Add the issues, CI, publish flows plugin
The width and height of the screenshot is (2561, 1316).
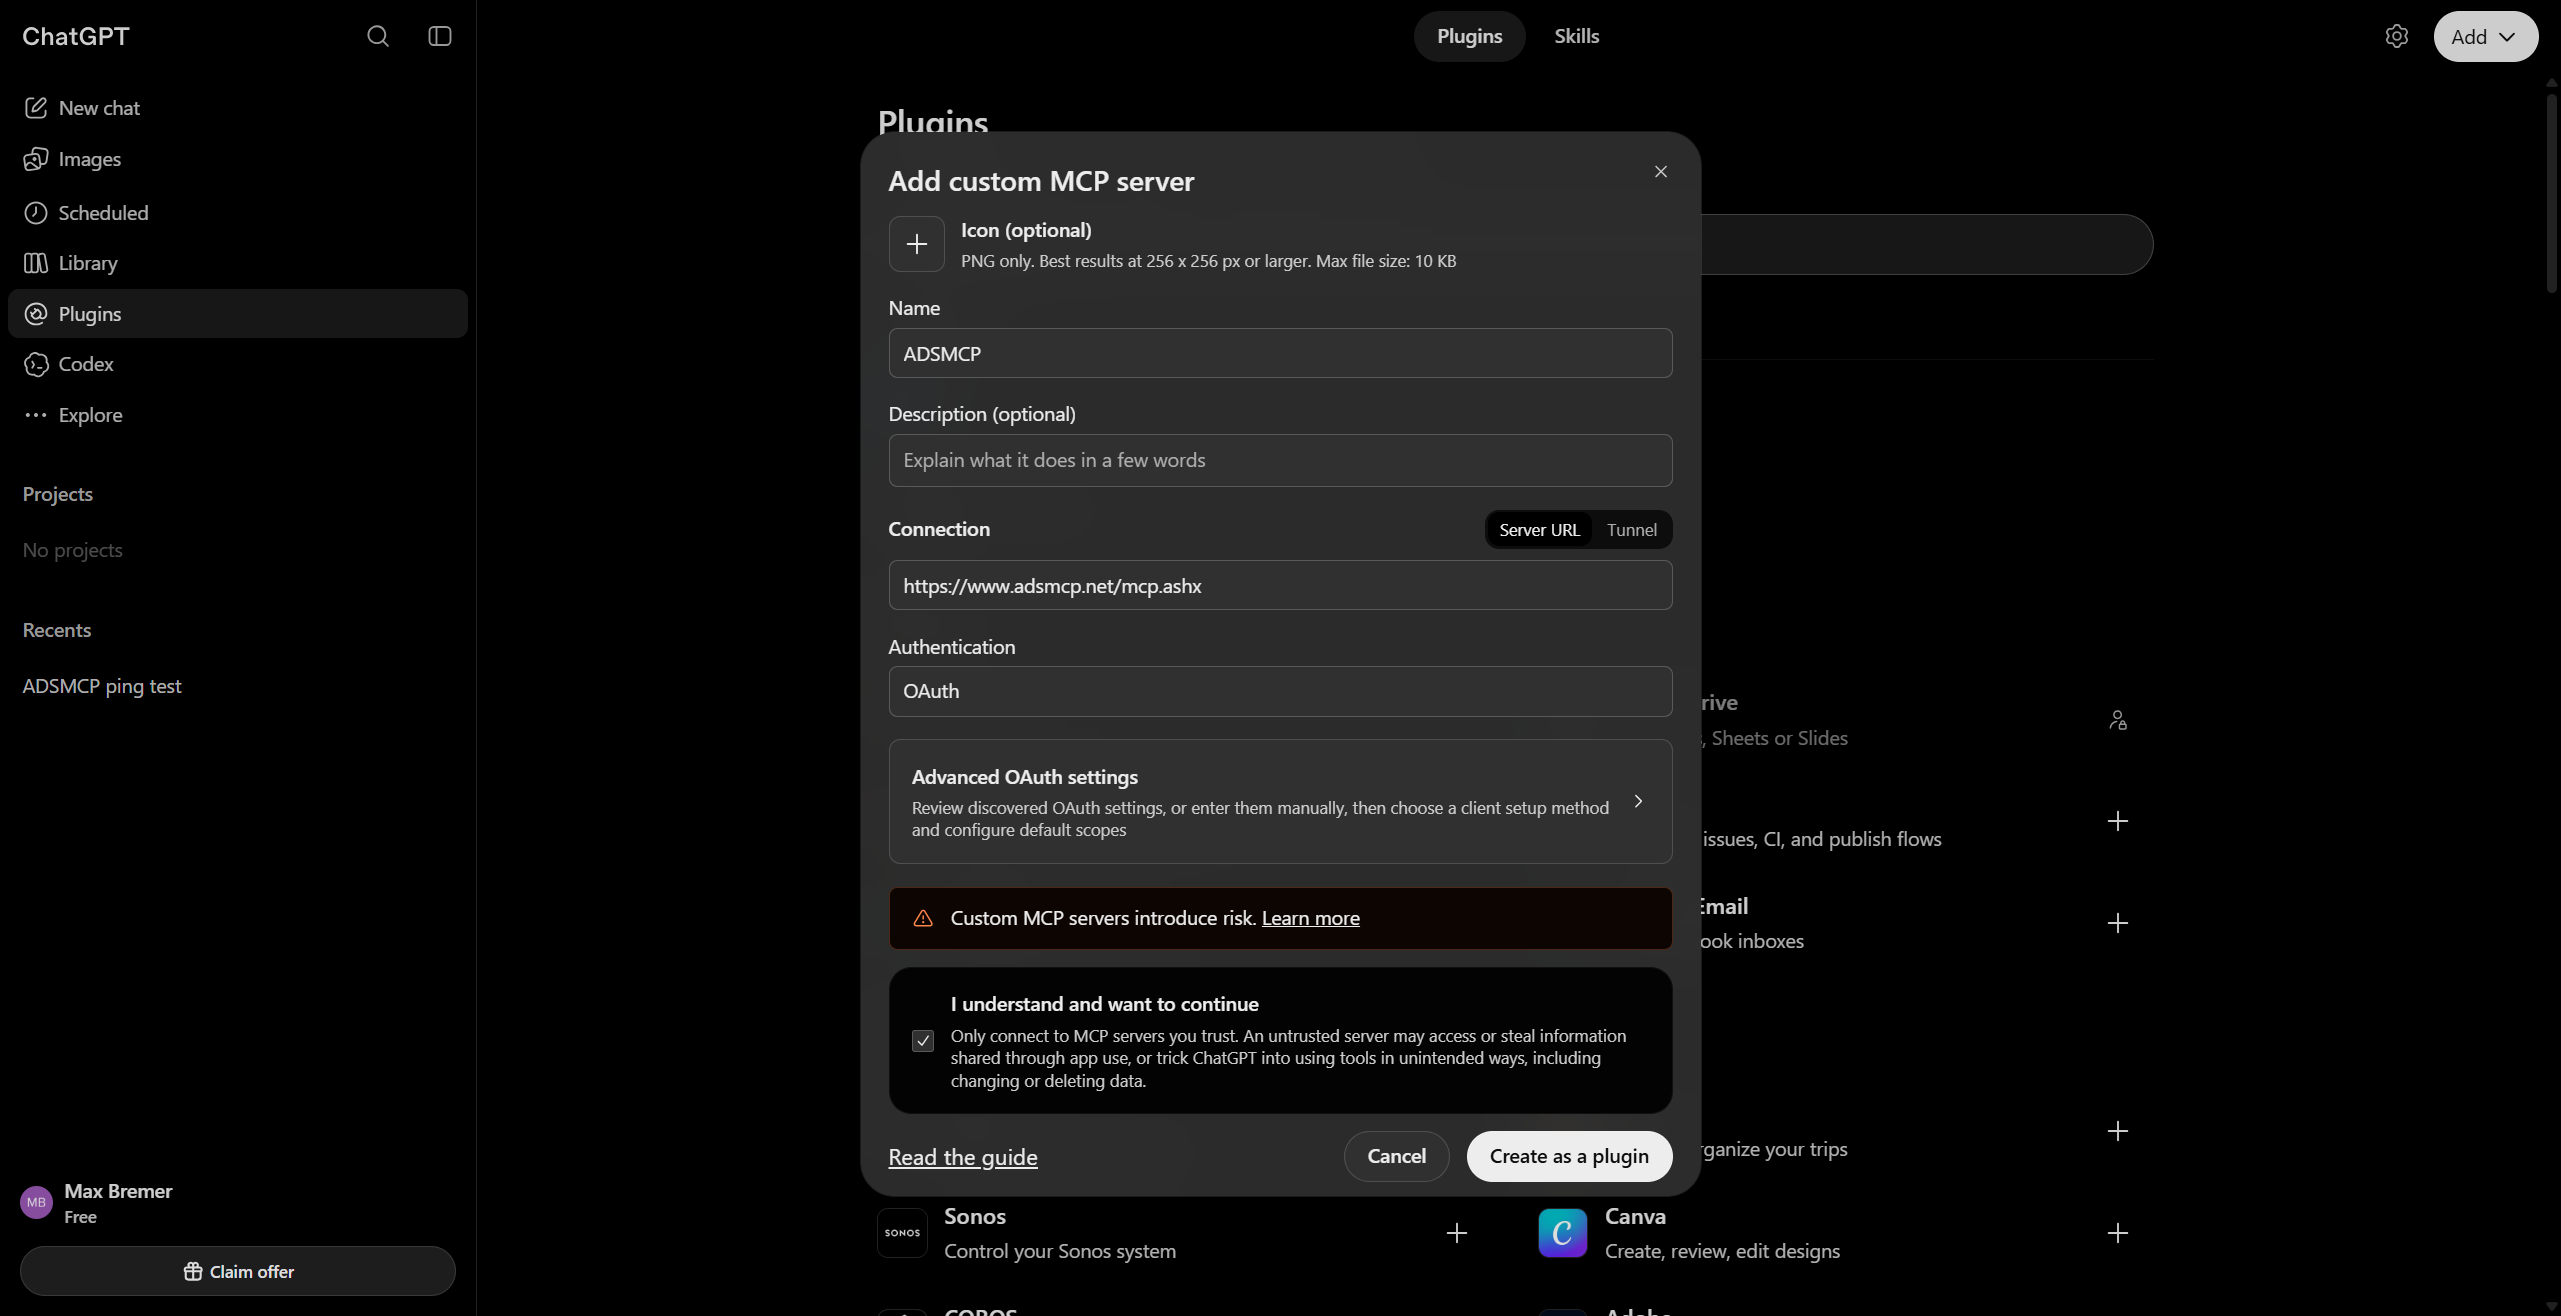pyautogui.click(x=2118, y=821)
